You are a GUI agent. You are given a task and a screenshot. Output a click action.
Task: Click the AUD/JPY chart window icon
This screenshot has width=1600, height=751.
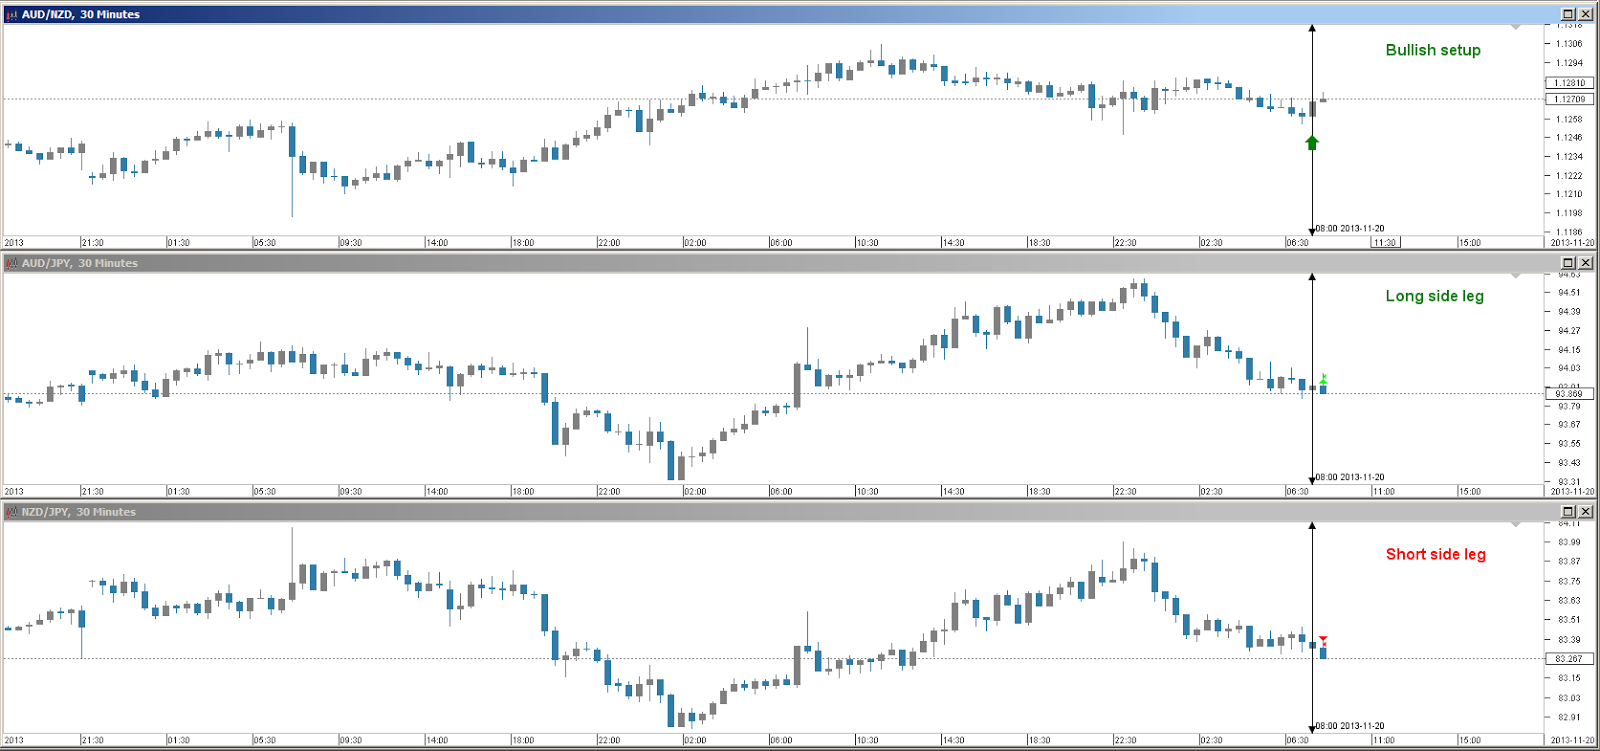point(12,263)
